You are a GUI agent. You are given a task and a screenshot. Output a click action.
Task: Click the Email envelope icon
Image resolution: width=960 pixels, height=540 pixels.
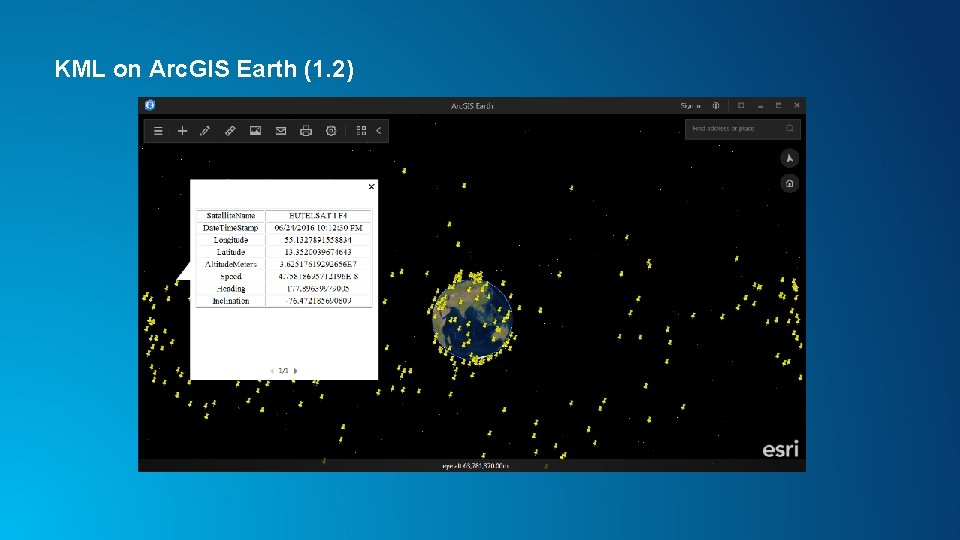pos(281,130)
